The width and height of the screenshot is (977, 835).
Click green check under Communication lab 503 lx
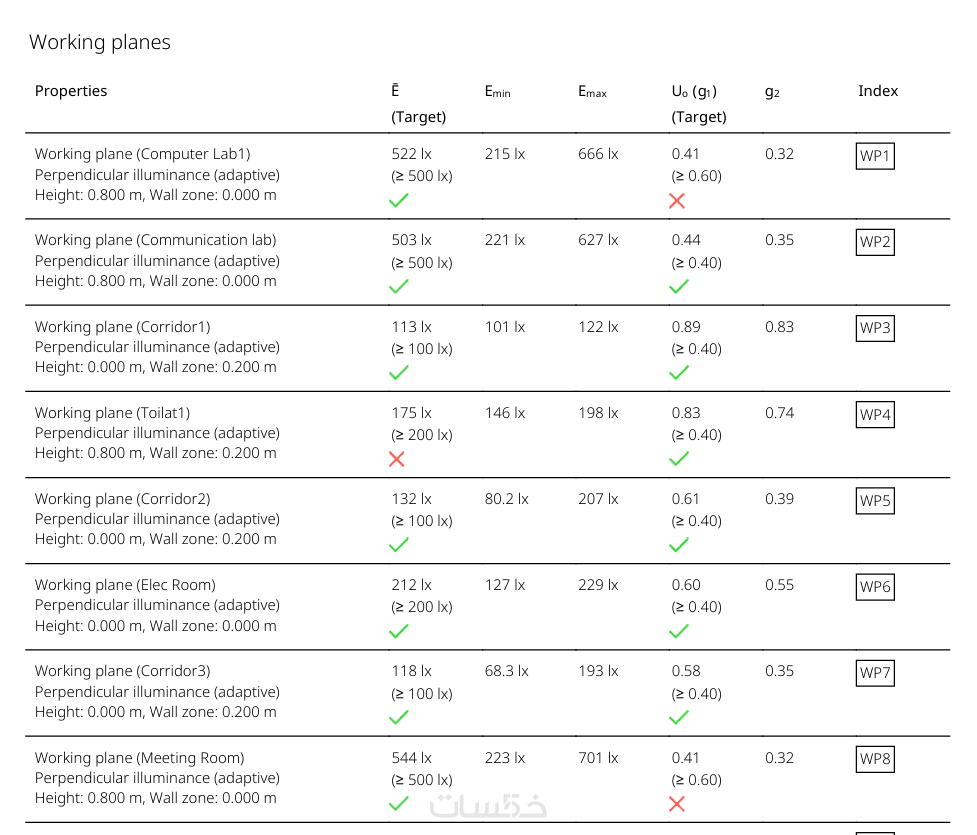pos(398,287)
